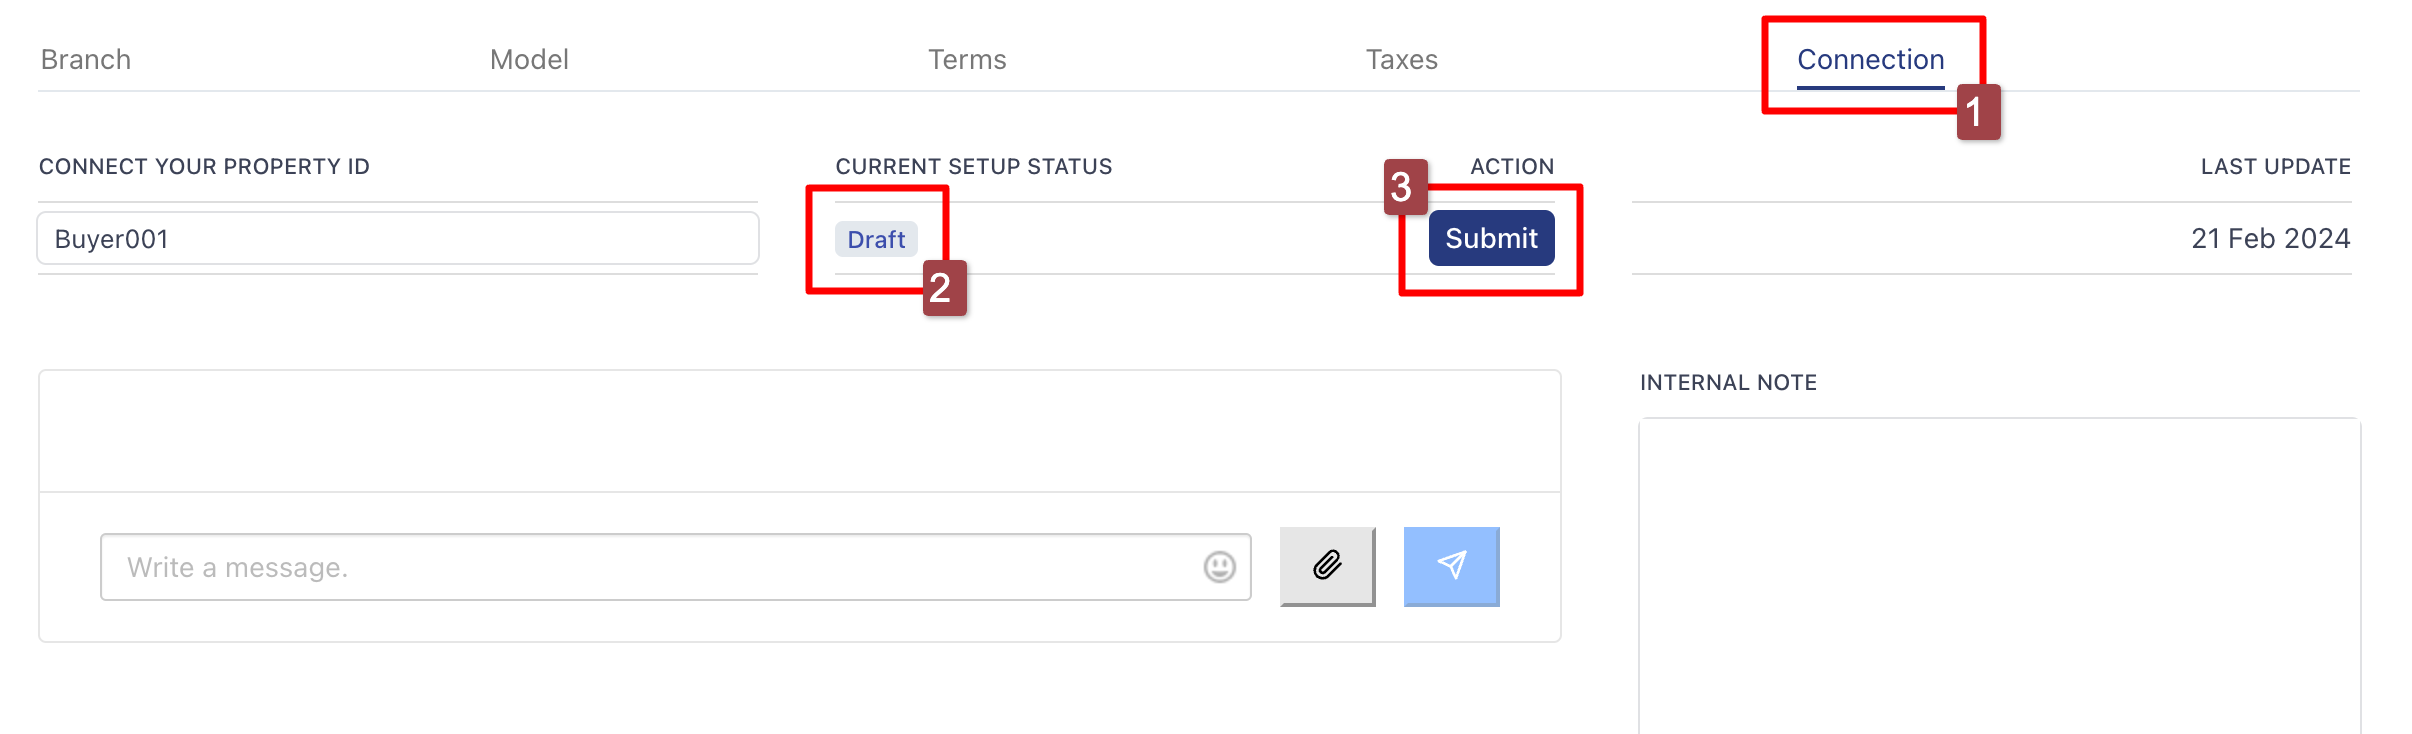The image size is (2412, 734).
Task: Click the Current Setup Status header
Action: pyautogui.click(x=974, y=166)
